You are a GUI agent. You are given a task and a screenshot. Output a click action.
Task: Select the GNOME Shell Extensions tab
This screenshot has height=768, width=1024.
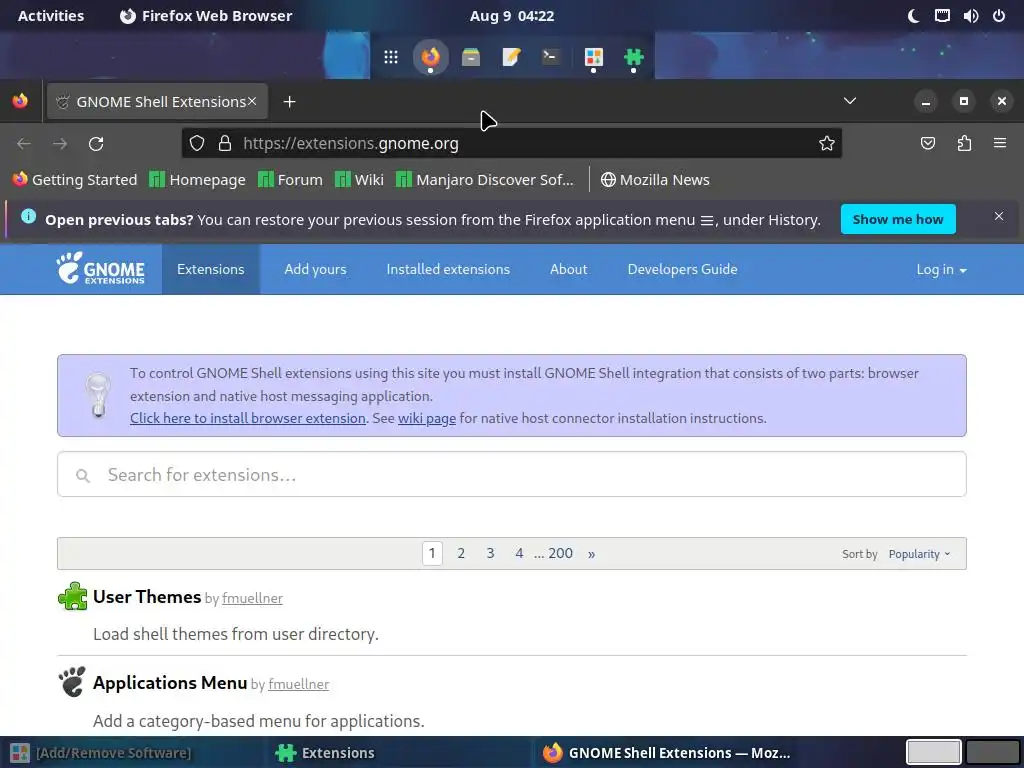pyautogui.click(x=157, y=101)
